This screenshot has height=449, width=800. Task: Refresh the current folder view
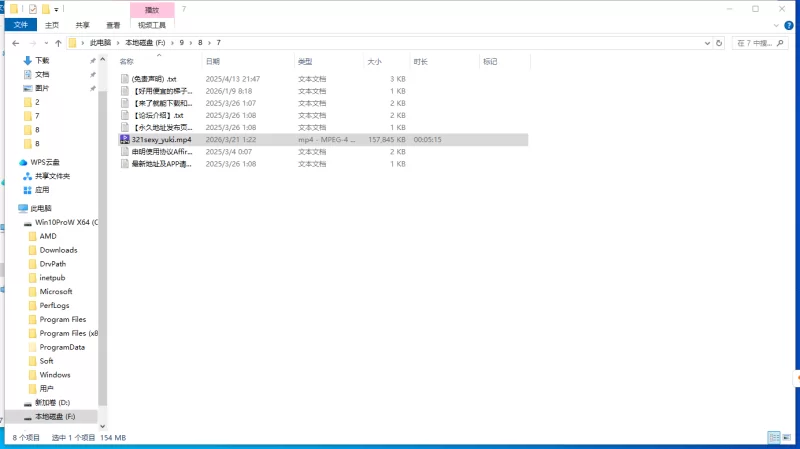coord(719,43)
